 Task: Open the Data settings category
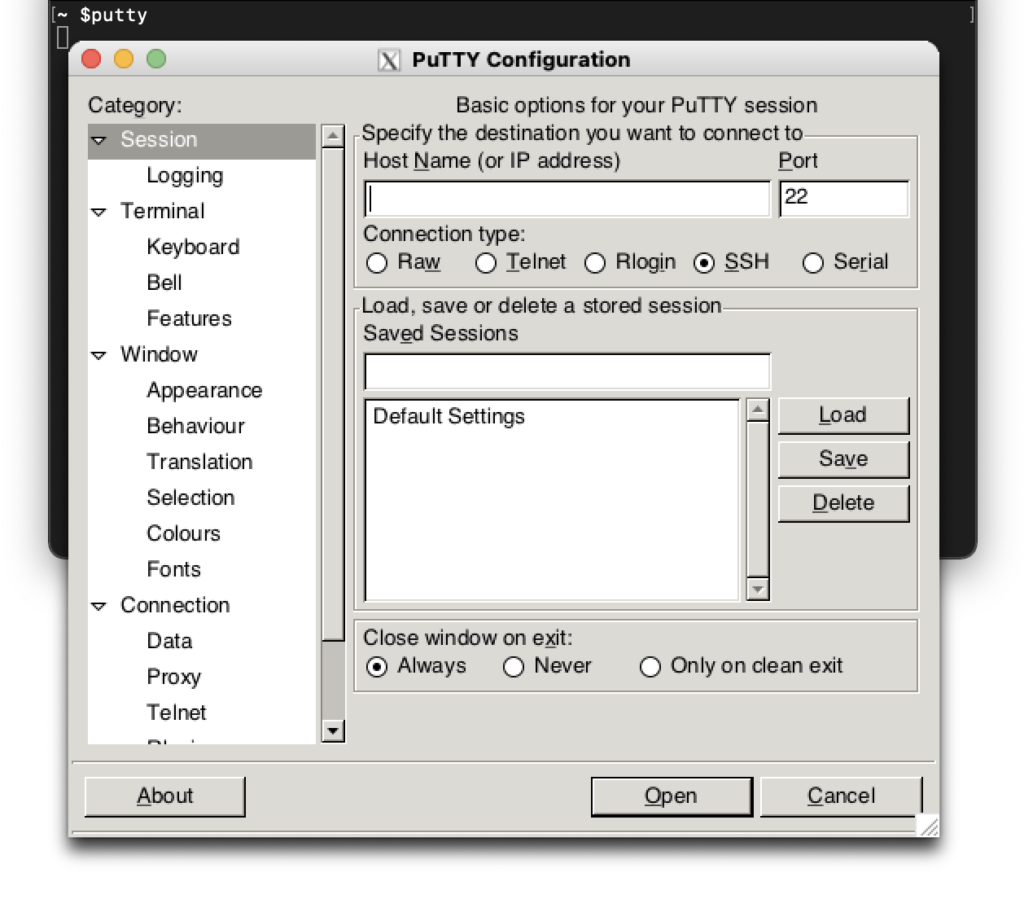(170, 641)
